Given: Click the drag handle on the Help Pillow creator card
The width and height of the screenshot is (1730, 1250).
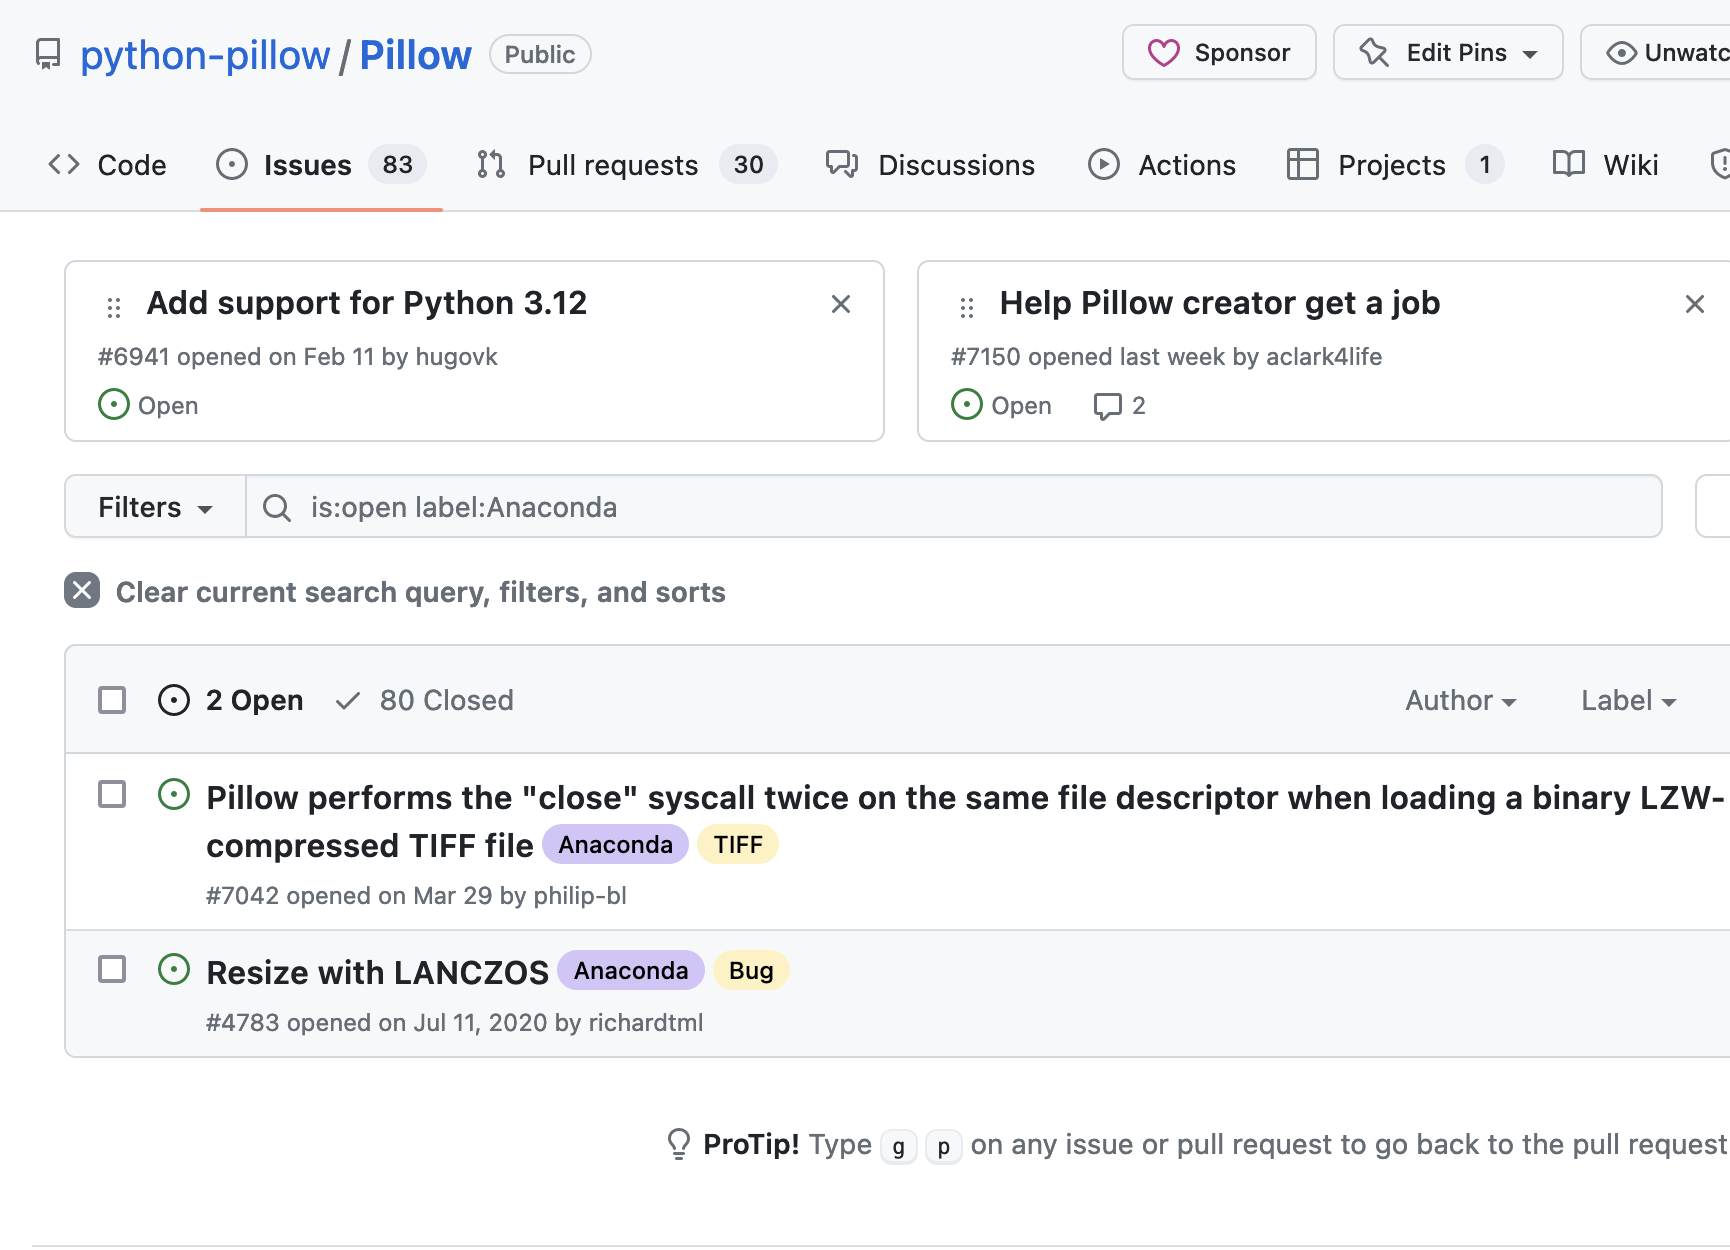Looking at the screenshot, I should (x=967, y=307).
